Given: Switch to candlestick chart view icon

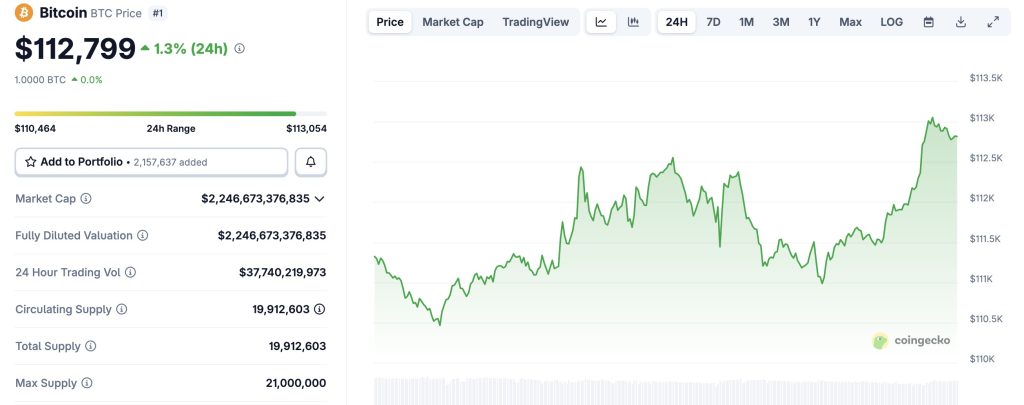Looking at the screenshot, I should 633,22.
